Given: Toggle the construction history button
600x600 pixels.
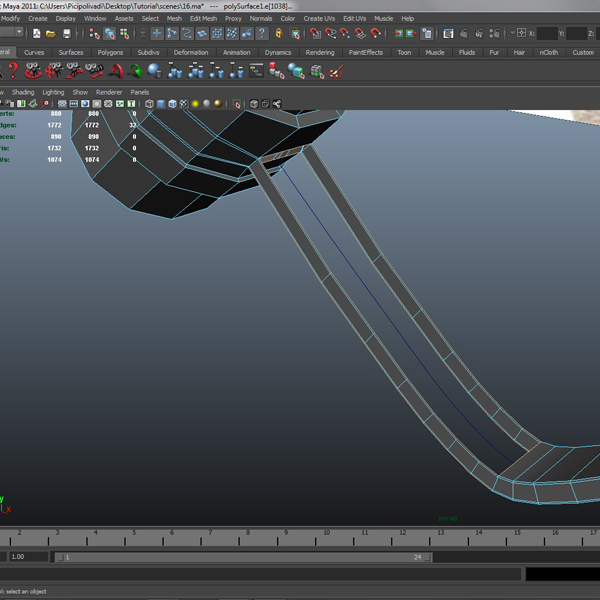Looking at the screenshot, I should click(426, 34).
